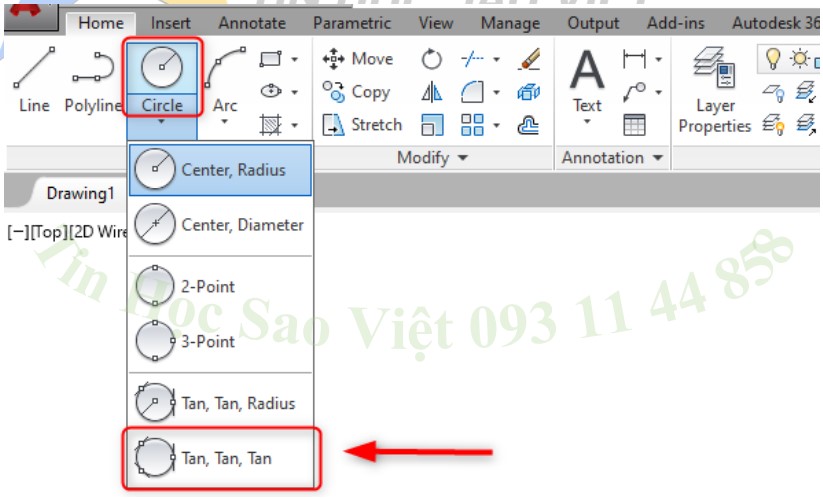
Task: Click the Rotate icon
Action: [431, 59]
